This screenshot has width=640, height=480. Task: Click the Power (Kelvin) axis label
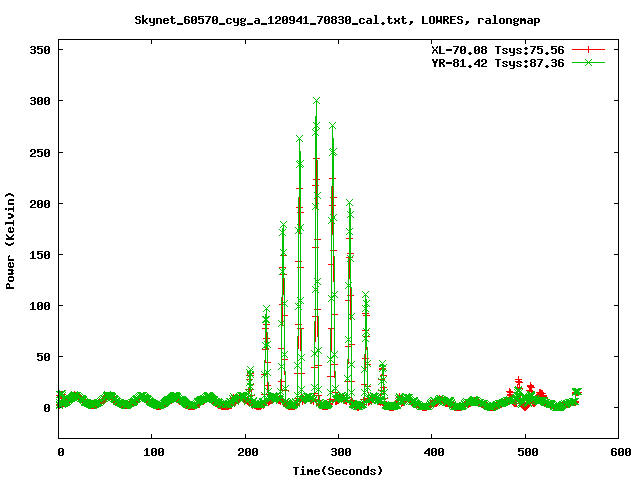pyautogui.click(x=10, y=241)
